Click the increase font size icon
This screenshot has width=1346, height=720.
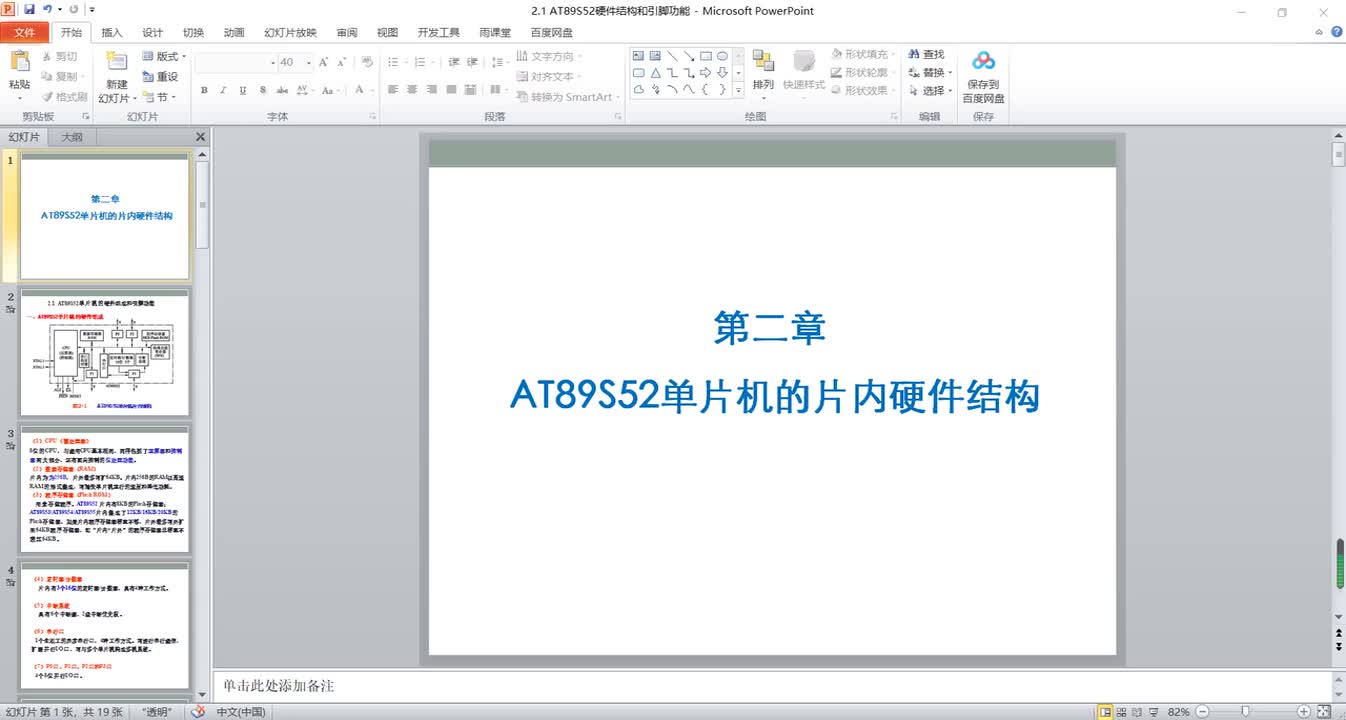(x=324, y=62)
